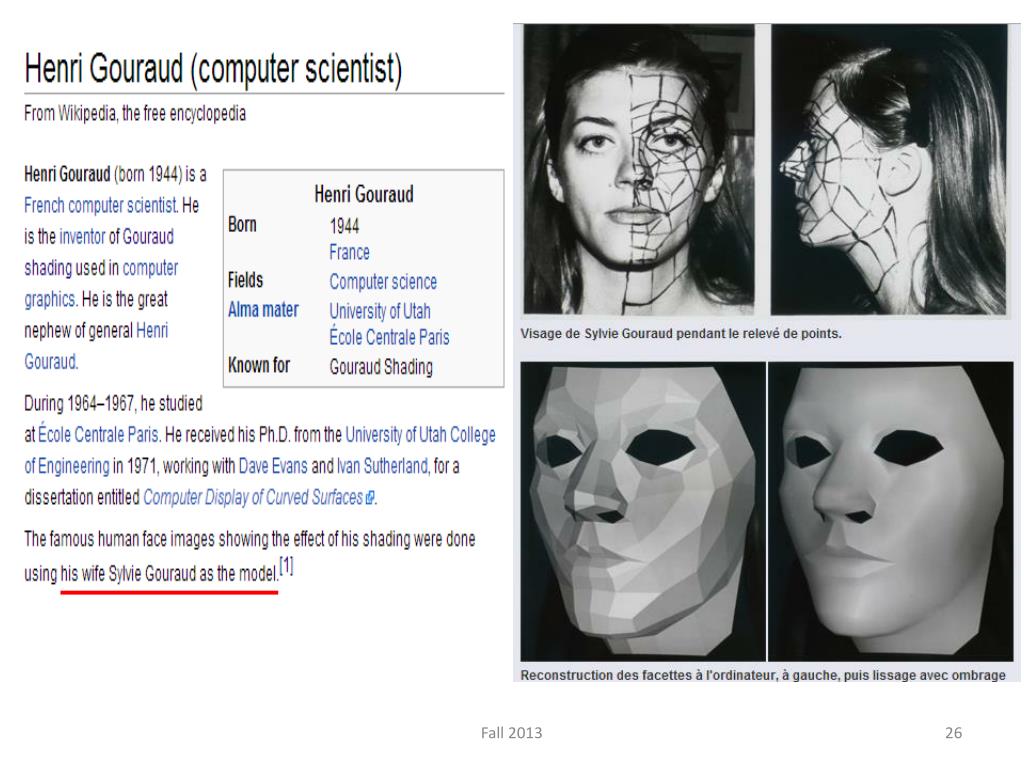Open 'Computer Display of Curved Surfaces' dissertation link
Viewport: 1024px width, 768px height.
click(x=253, y=498)
